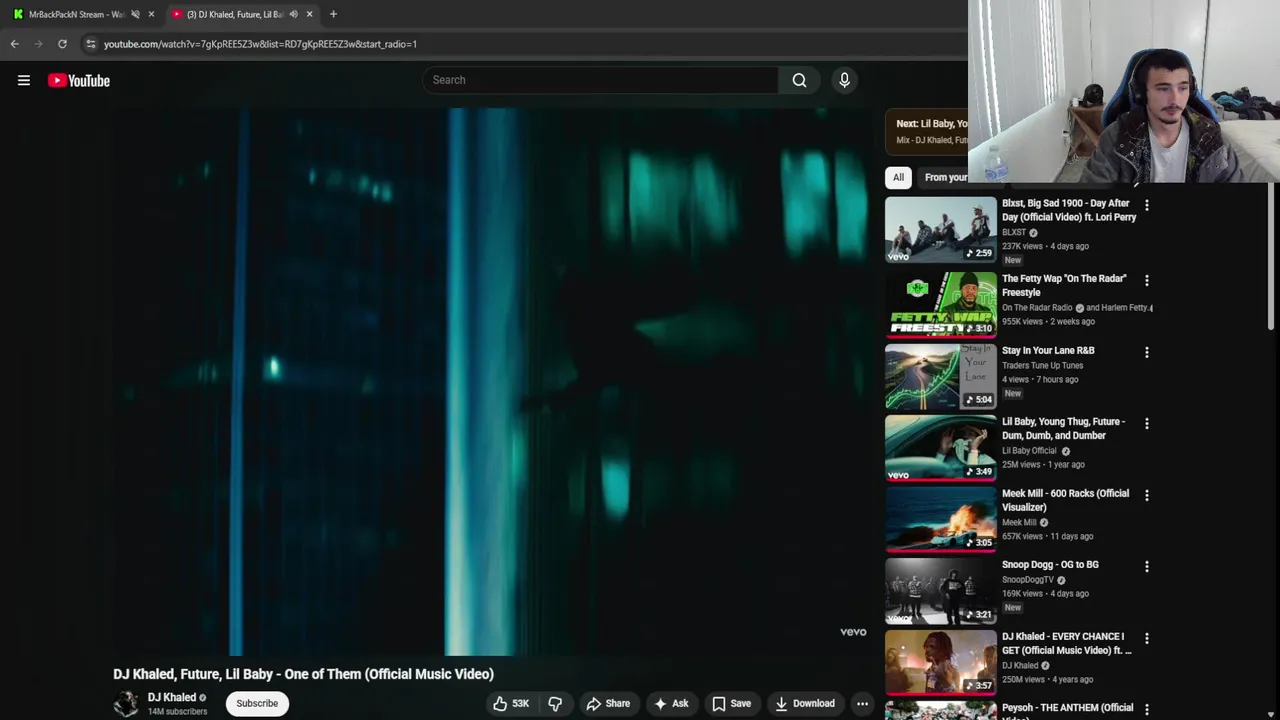This screenshot has height=720, width=1280.
Task: Close the MrBackPackN Stream tab
Action: pyautogui.click(x=151, y=14)
